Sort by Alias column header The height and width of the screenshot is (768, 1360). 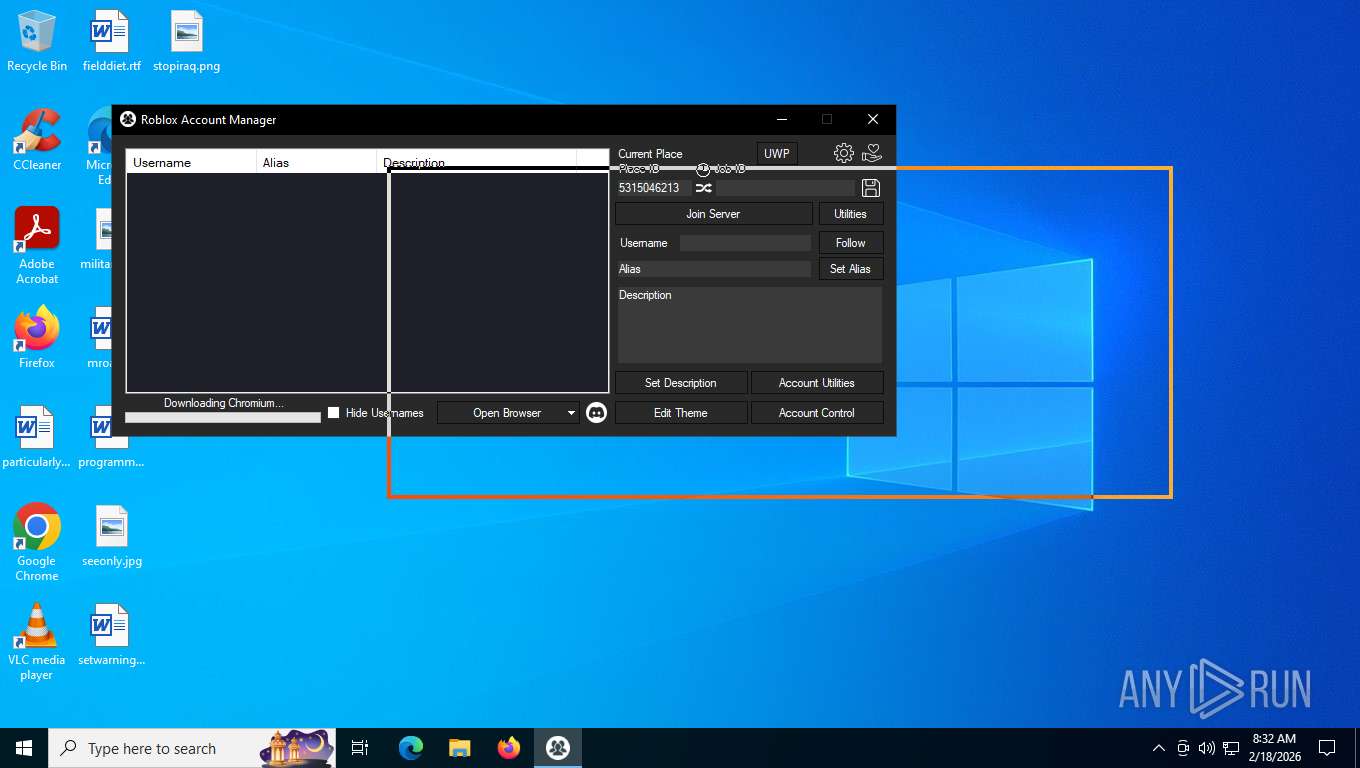(316, 162)
